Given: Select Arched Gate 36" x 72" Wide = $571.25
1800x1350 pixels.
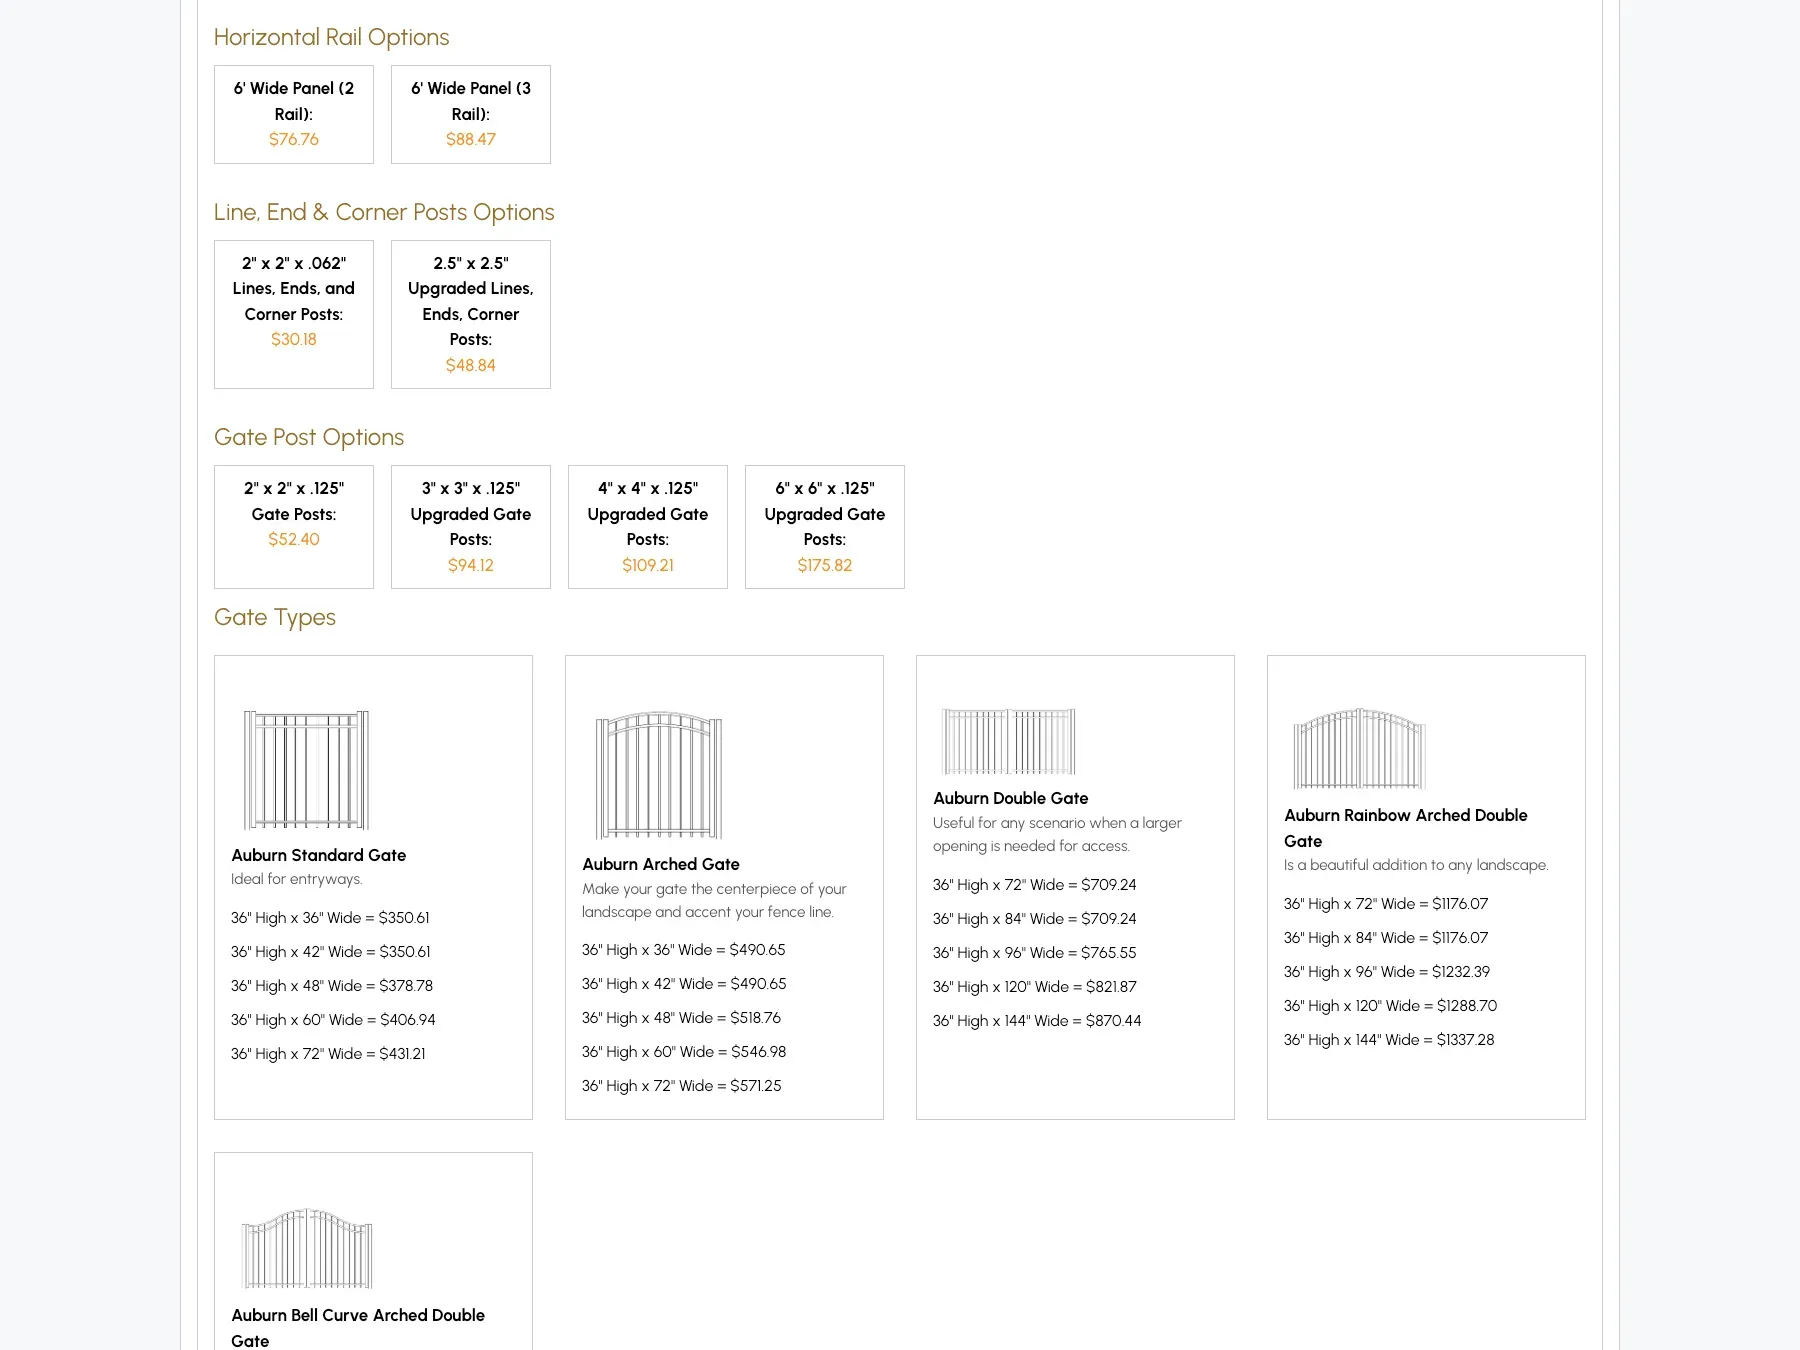Looking at the screenshot, I should click(682, 1086).
